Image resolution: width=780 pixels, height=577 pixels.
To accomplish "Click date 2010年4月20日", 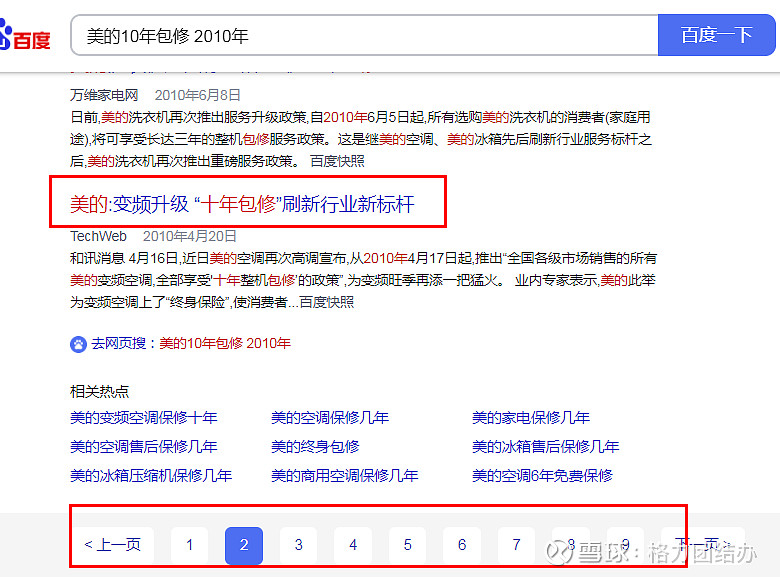I will (x=190, y=236).
